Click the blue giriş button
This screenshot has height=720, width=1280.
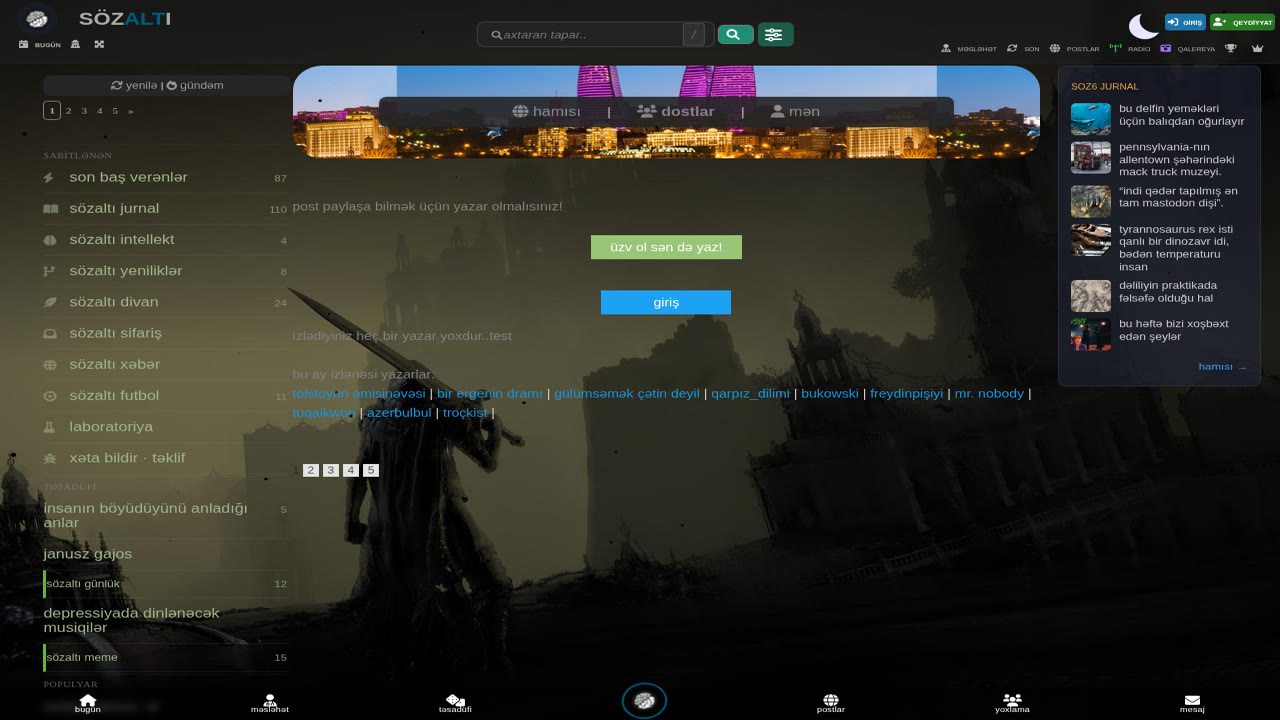pos(666,303)
